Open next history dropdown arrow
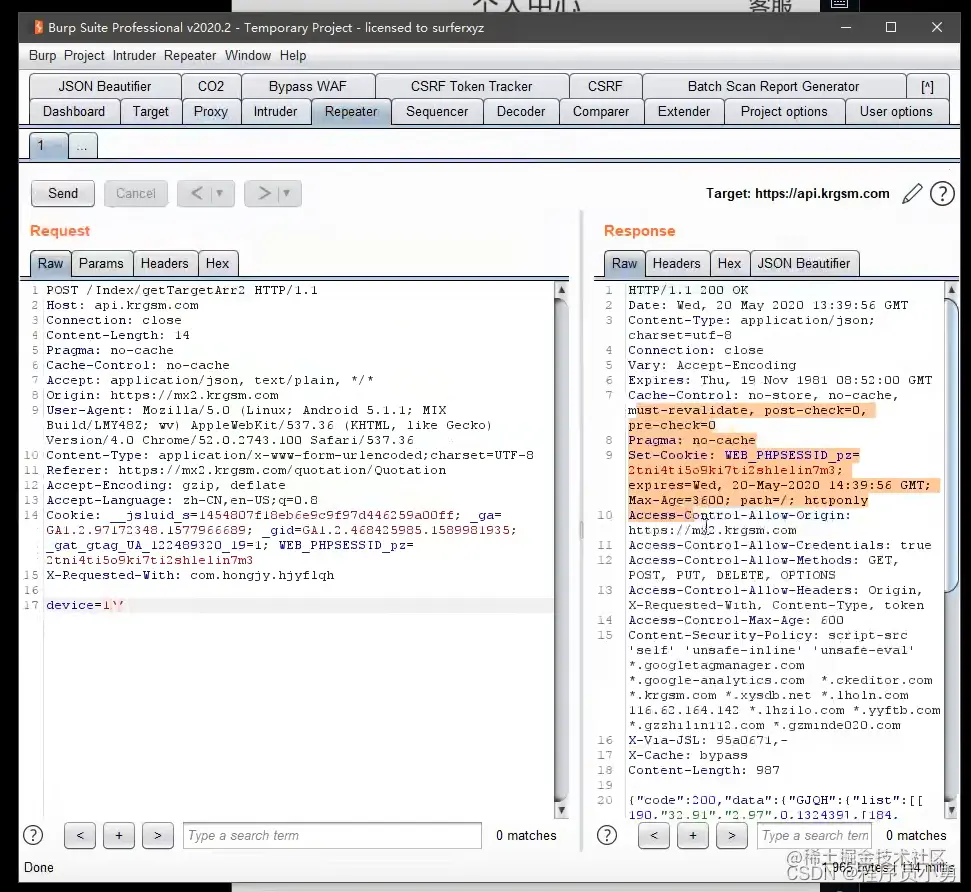This screenshot has height=892, width=971. tap(286, 193)
